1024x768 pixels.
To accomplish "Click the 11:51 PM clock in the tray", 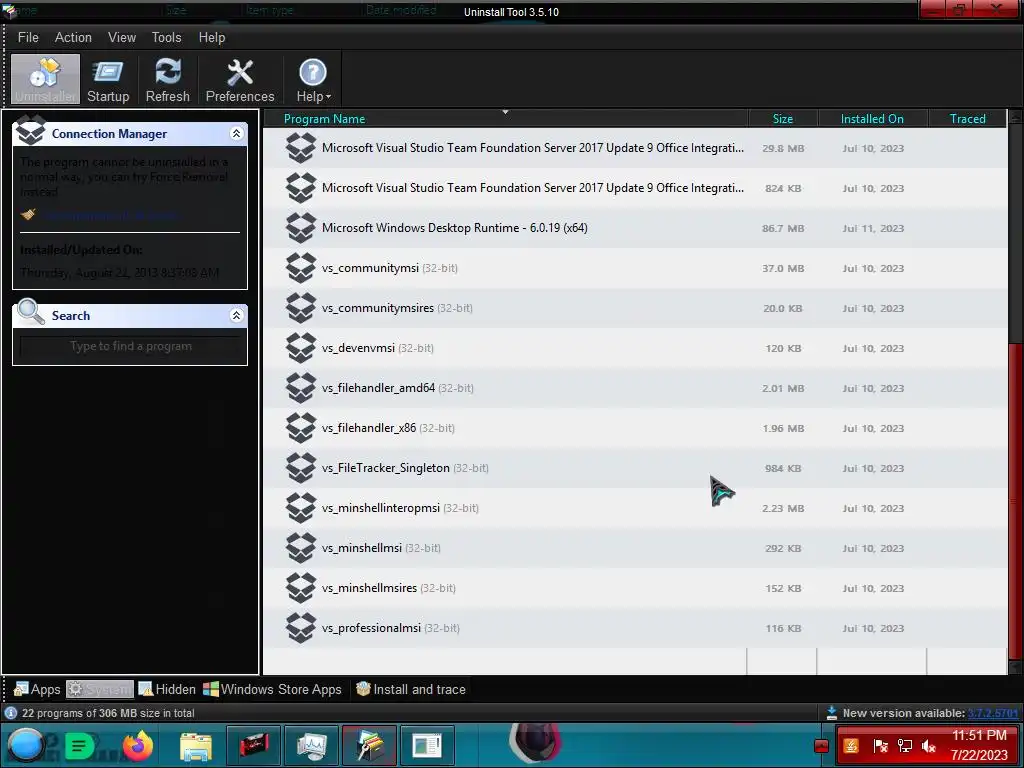I will click(x=979, y=735).
